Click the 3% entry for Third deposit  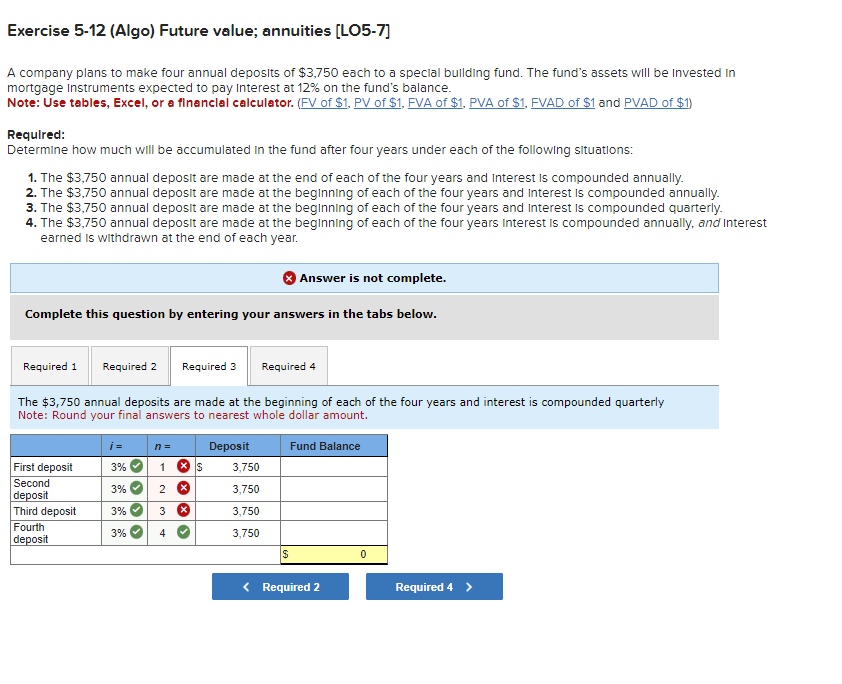(x=117, y=508)
